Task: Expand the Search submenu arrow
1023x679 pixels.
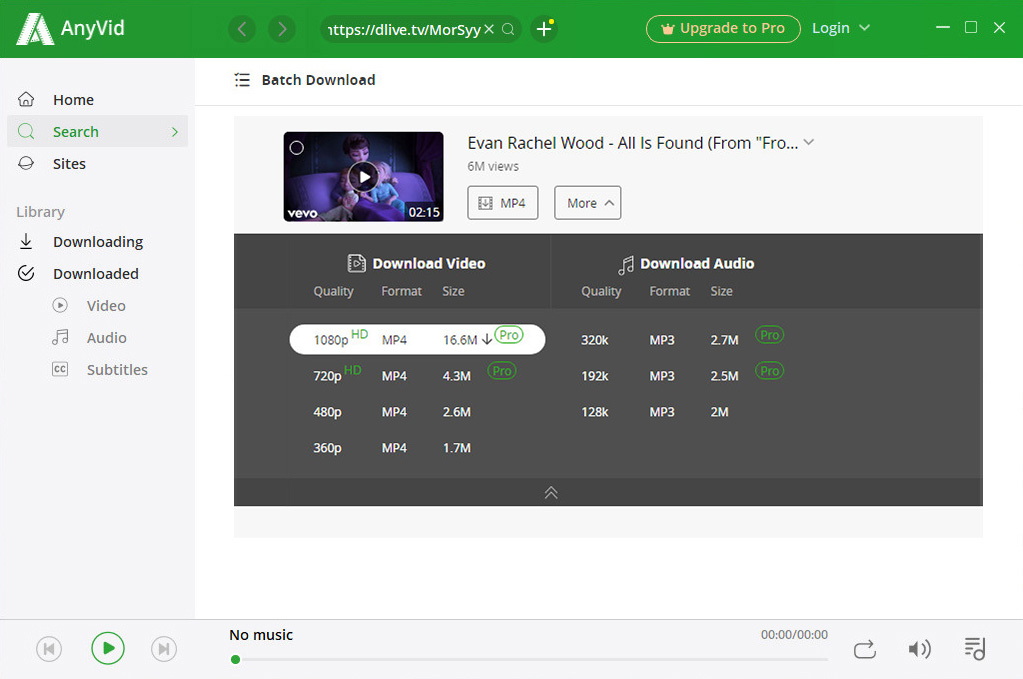Action: (174, 131)
